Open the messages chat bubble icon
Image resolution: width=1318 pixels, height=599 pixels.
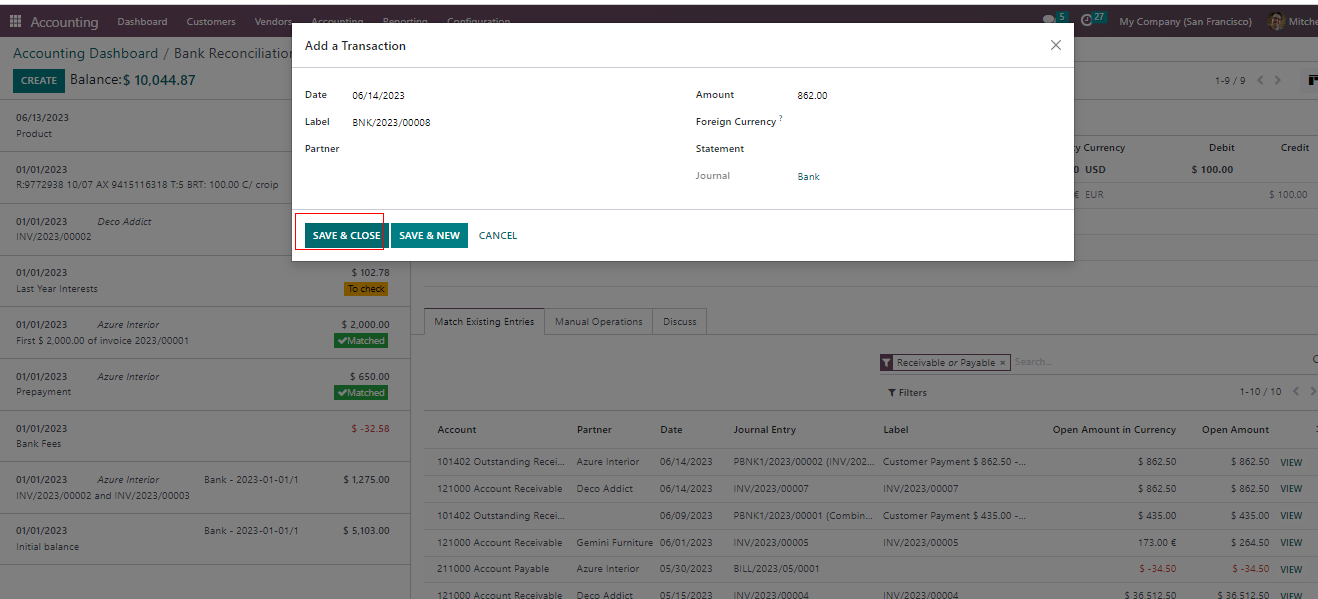point(1048,19)
